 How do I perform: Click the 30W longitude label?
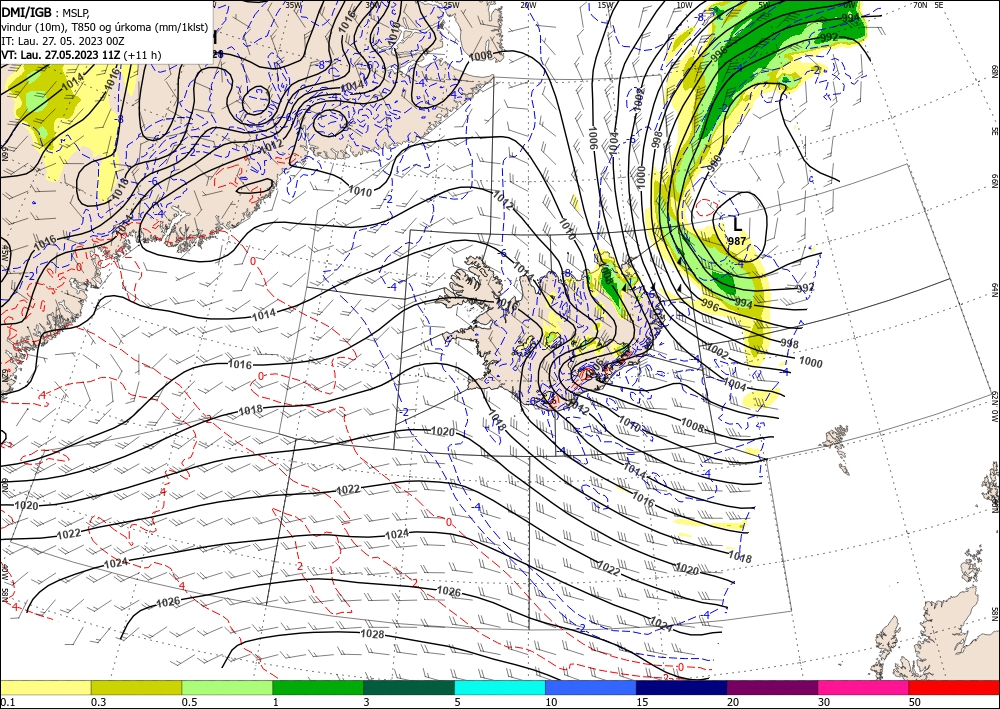[373, 5]
